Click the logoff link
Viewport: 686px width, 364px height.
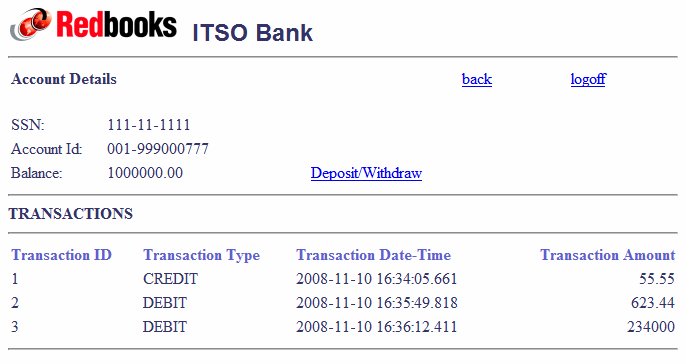(x=588, y=79)
